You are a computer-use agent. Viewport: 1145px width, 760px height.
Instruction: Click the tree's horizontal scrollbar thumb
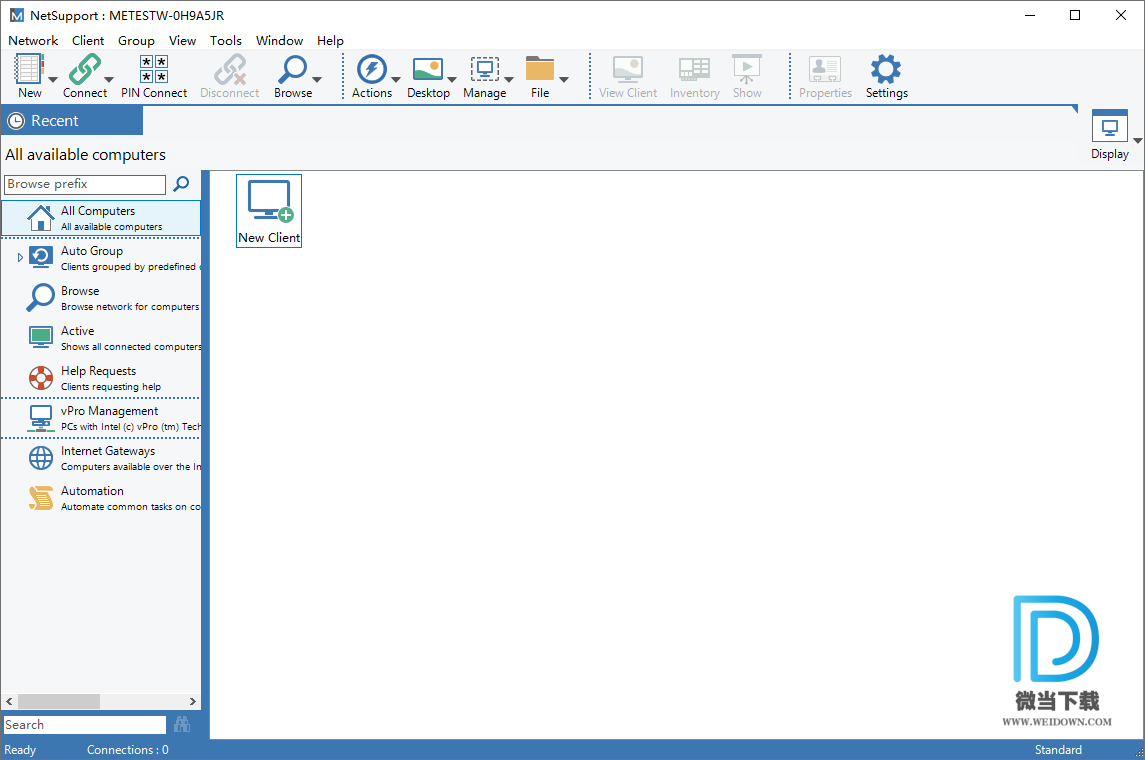click(x=58, y=701)
